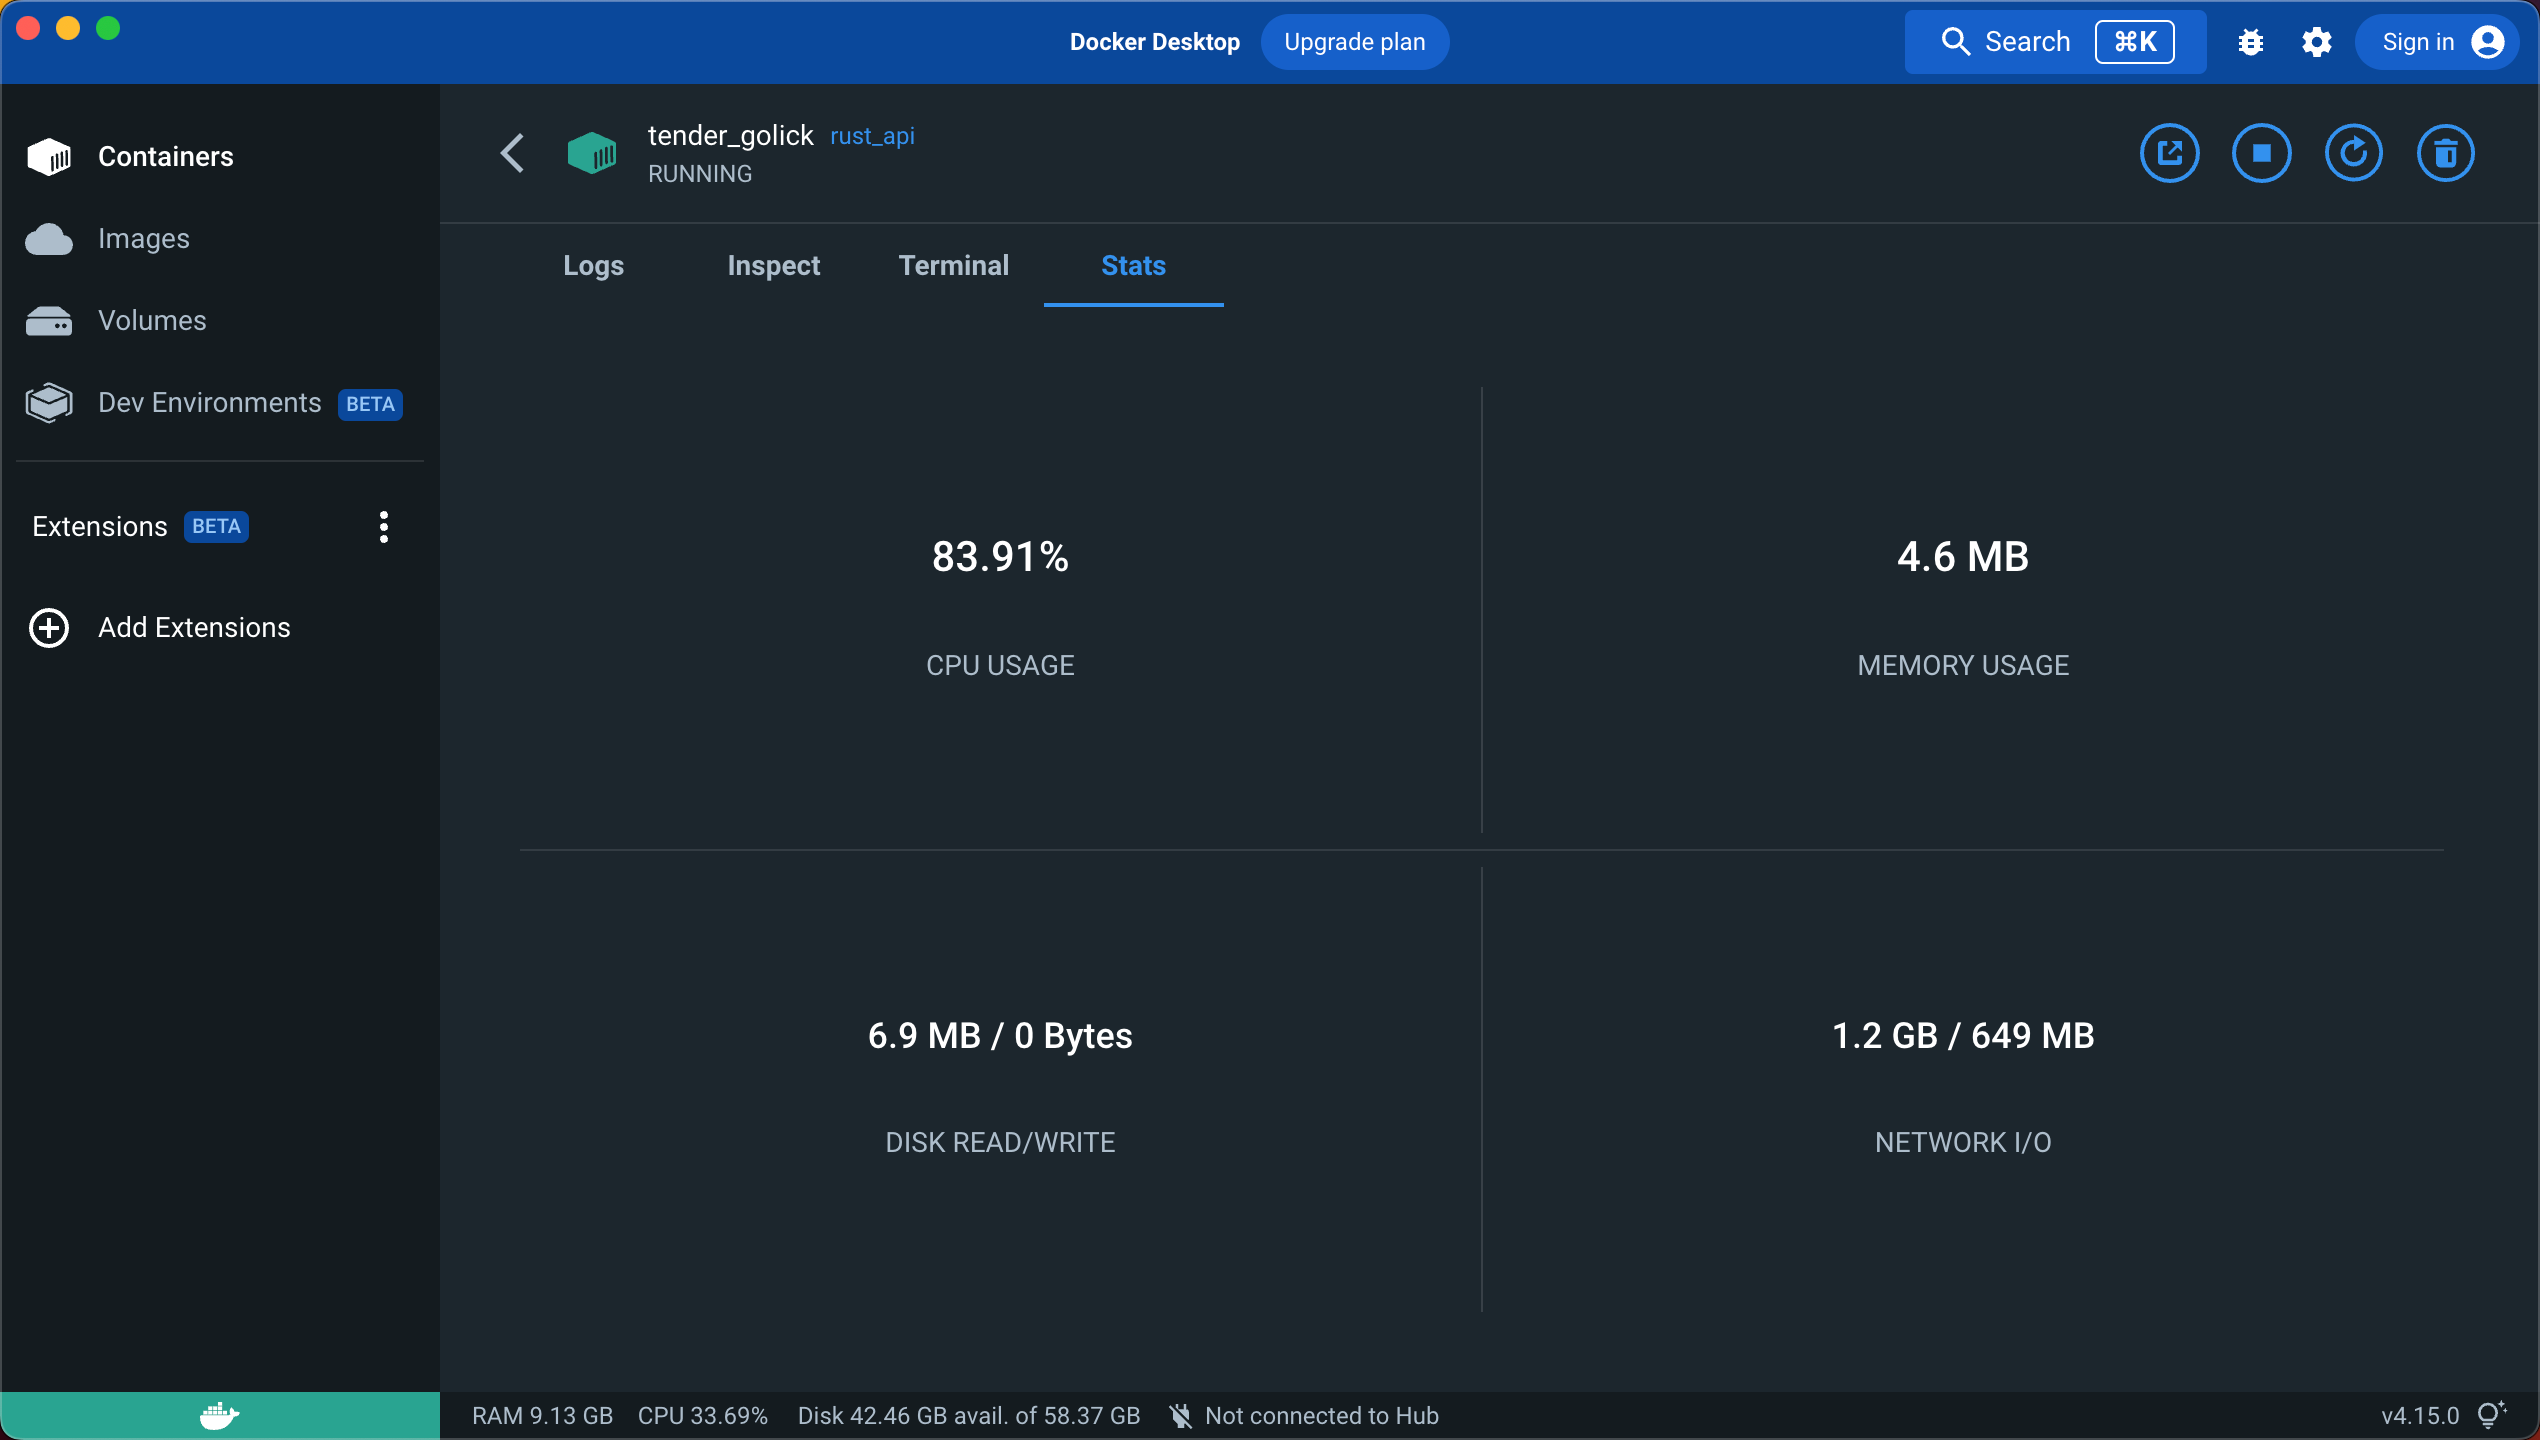Open Docker settings gear
Image resolution: width=2540 pixels, height=1440 pixels.
click(2316, 42)
